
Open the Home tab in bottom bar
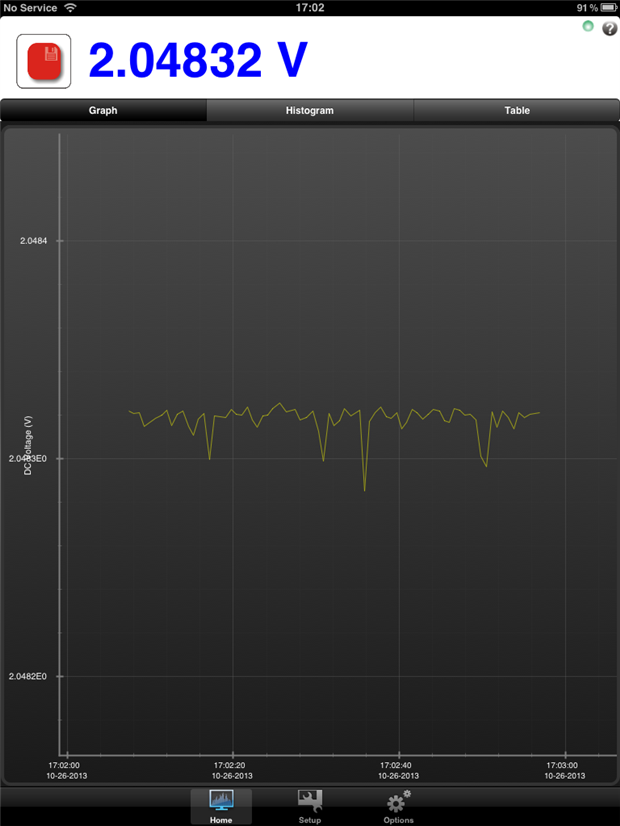(221, 807)
